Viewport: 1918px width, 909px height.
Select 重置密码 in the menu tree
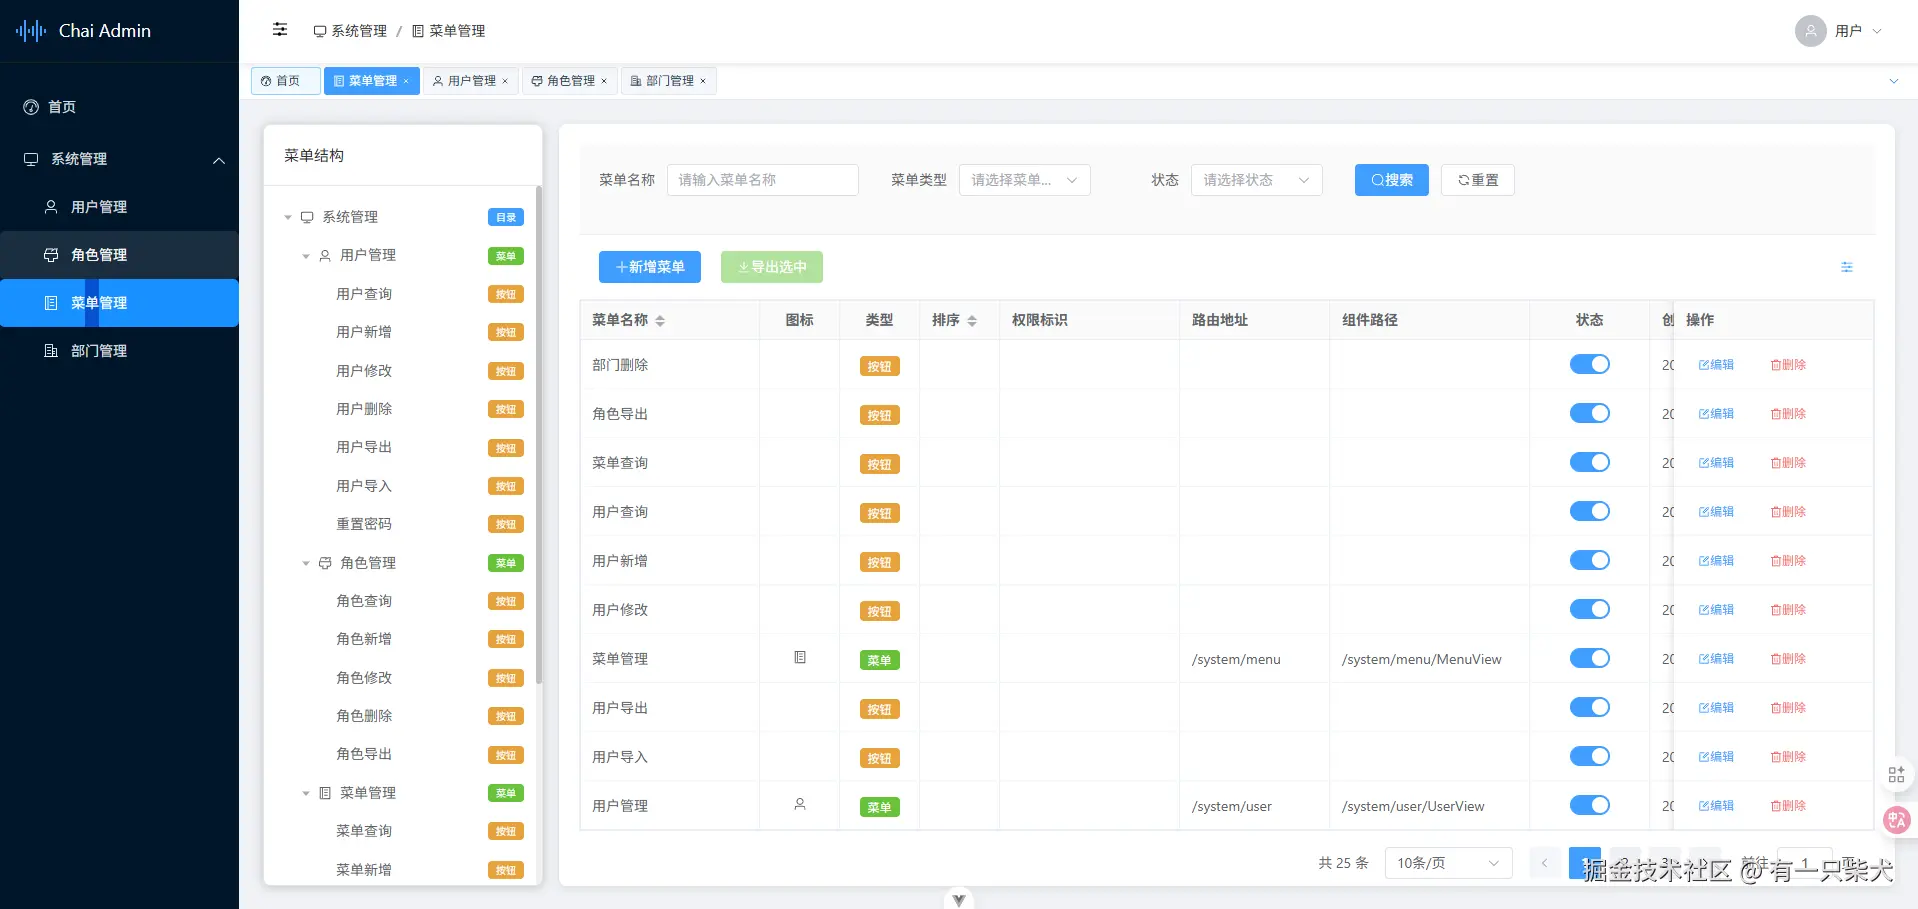pyautogui.click(x=364, y=524)
